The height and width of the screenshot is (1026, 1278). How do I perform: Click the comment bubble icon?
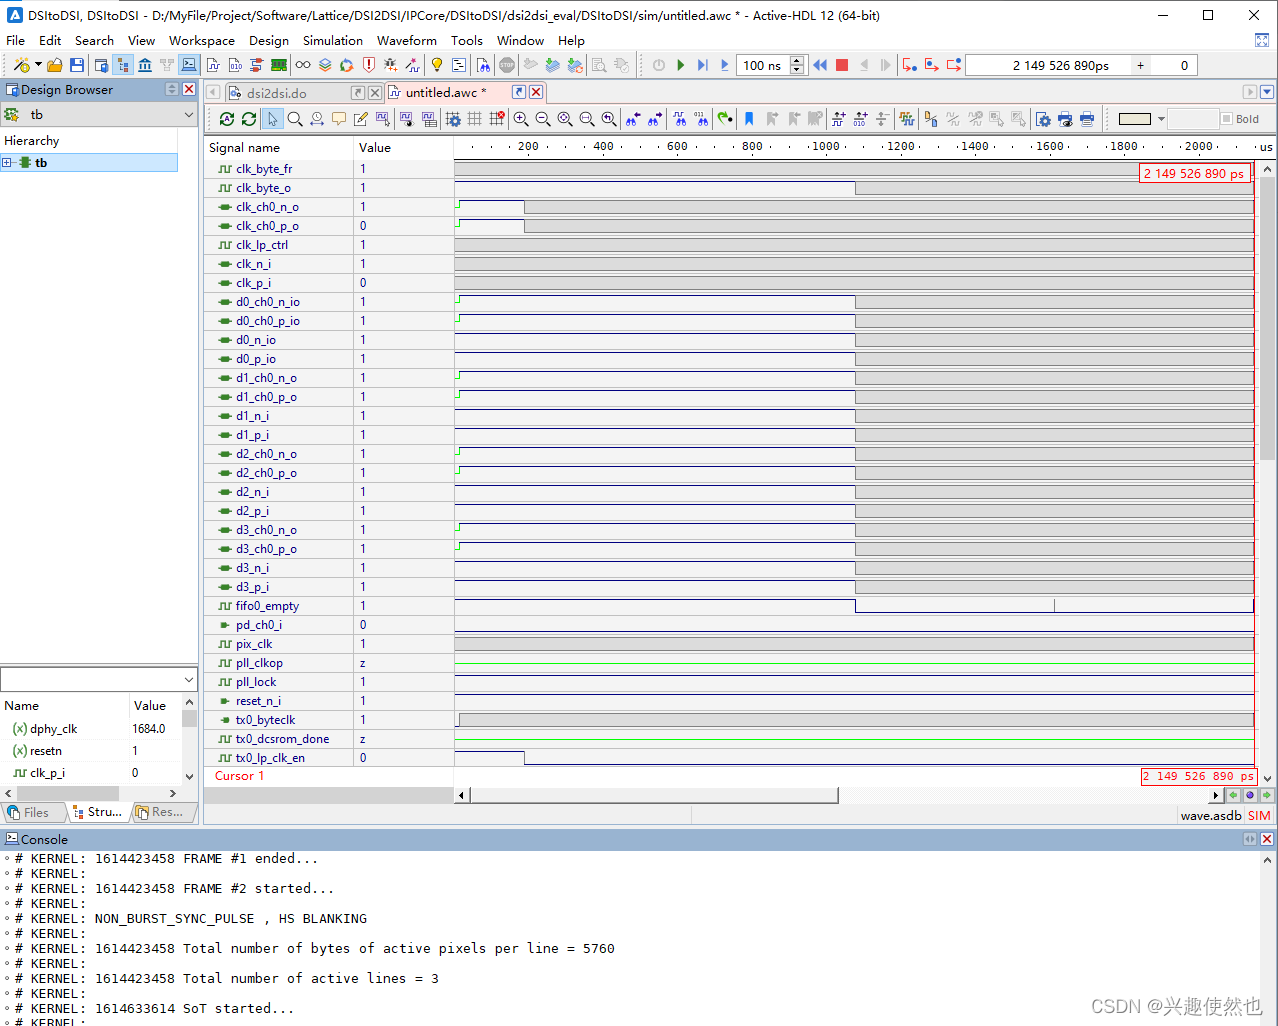[339, 119]
